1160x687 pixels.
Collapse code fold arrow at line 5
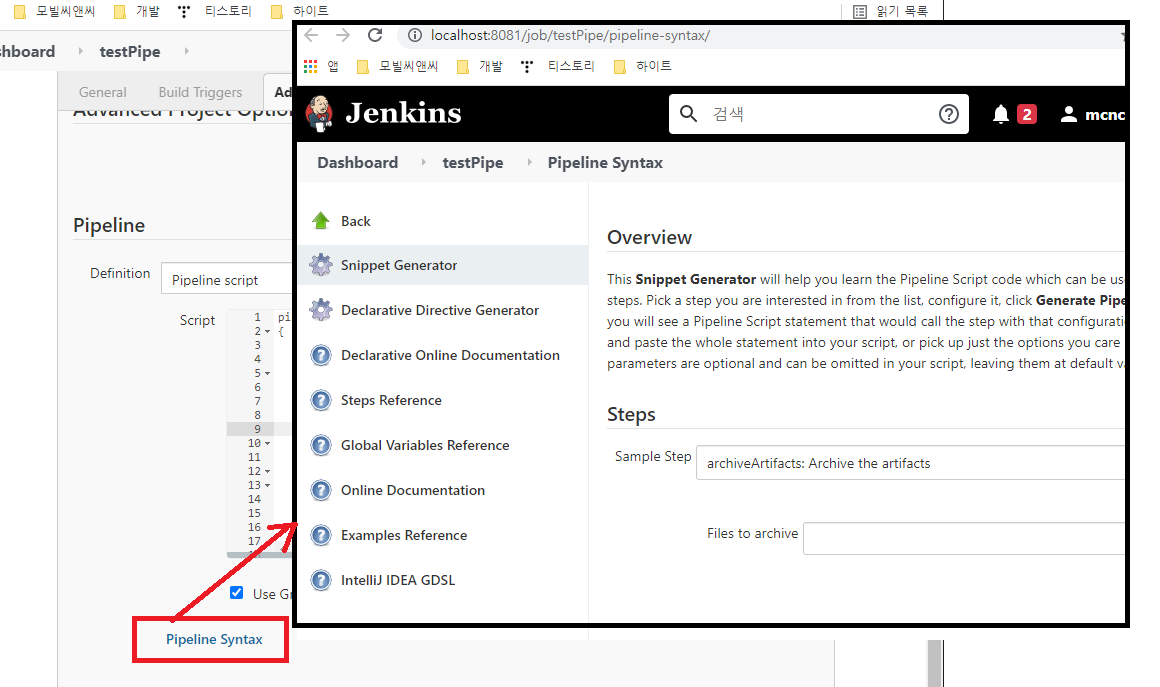coord(267,373)
